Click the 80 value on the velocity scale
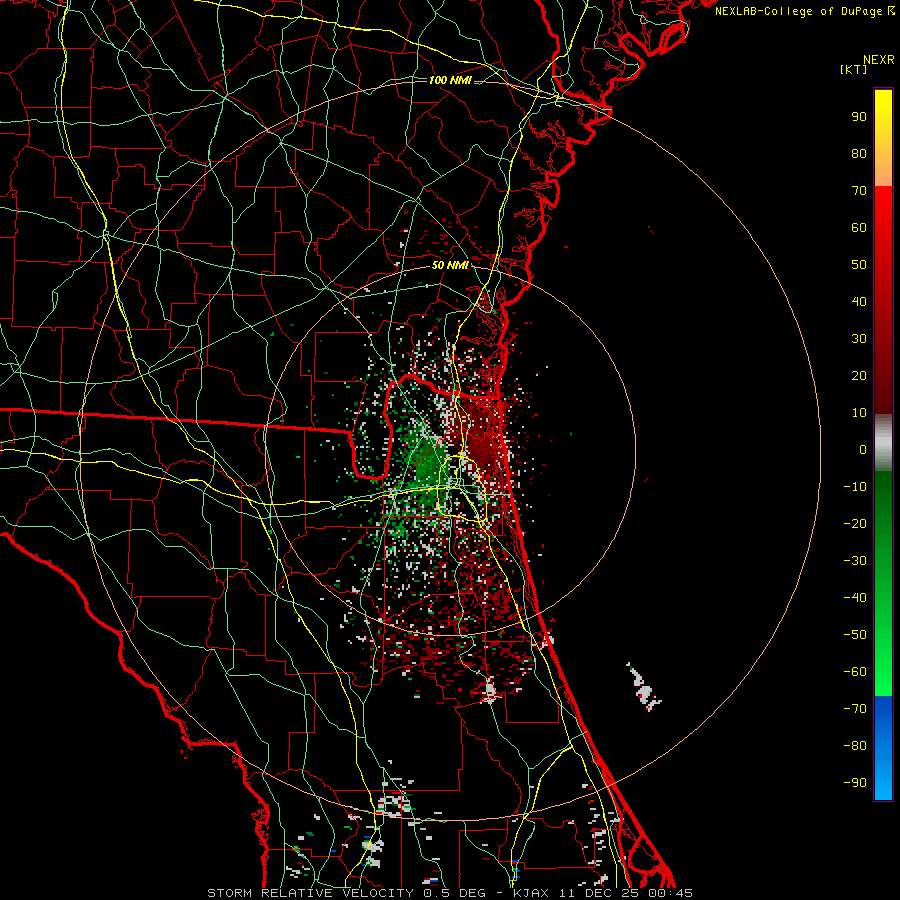 (x=859, y=153)
